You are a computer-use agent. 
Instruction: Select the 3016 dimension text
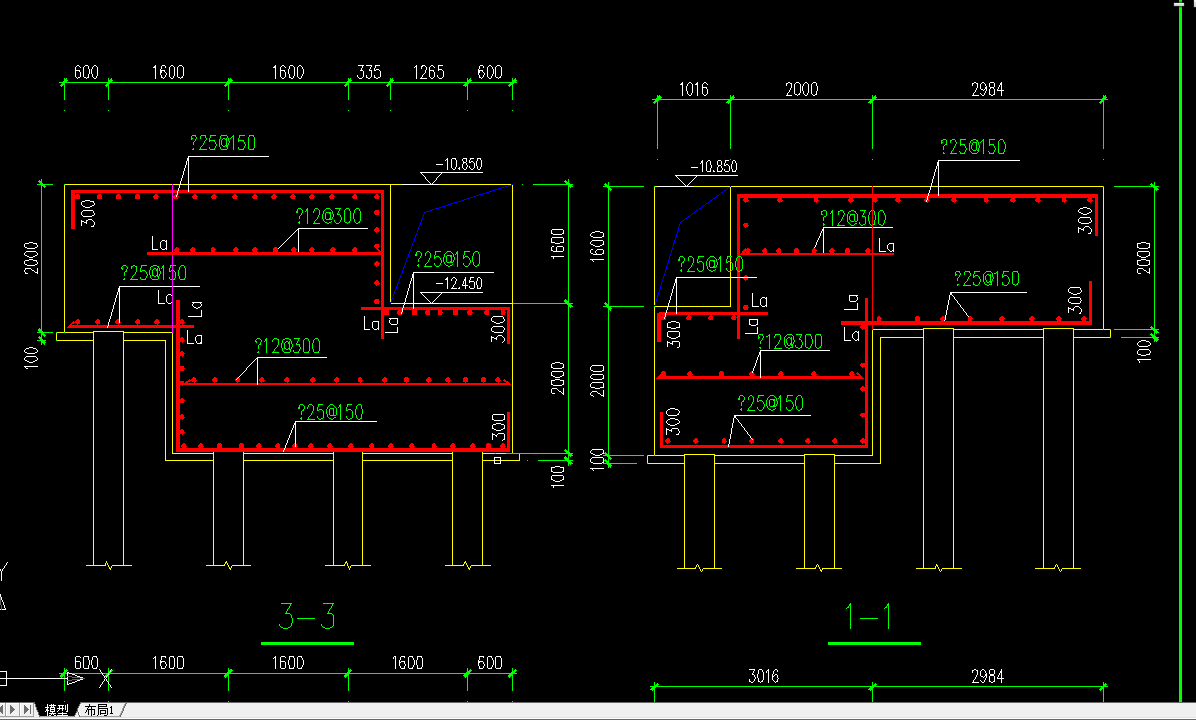point(764,676)
